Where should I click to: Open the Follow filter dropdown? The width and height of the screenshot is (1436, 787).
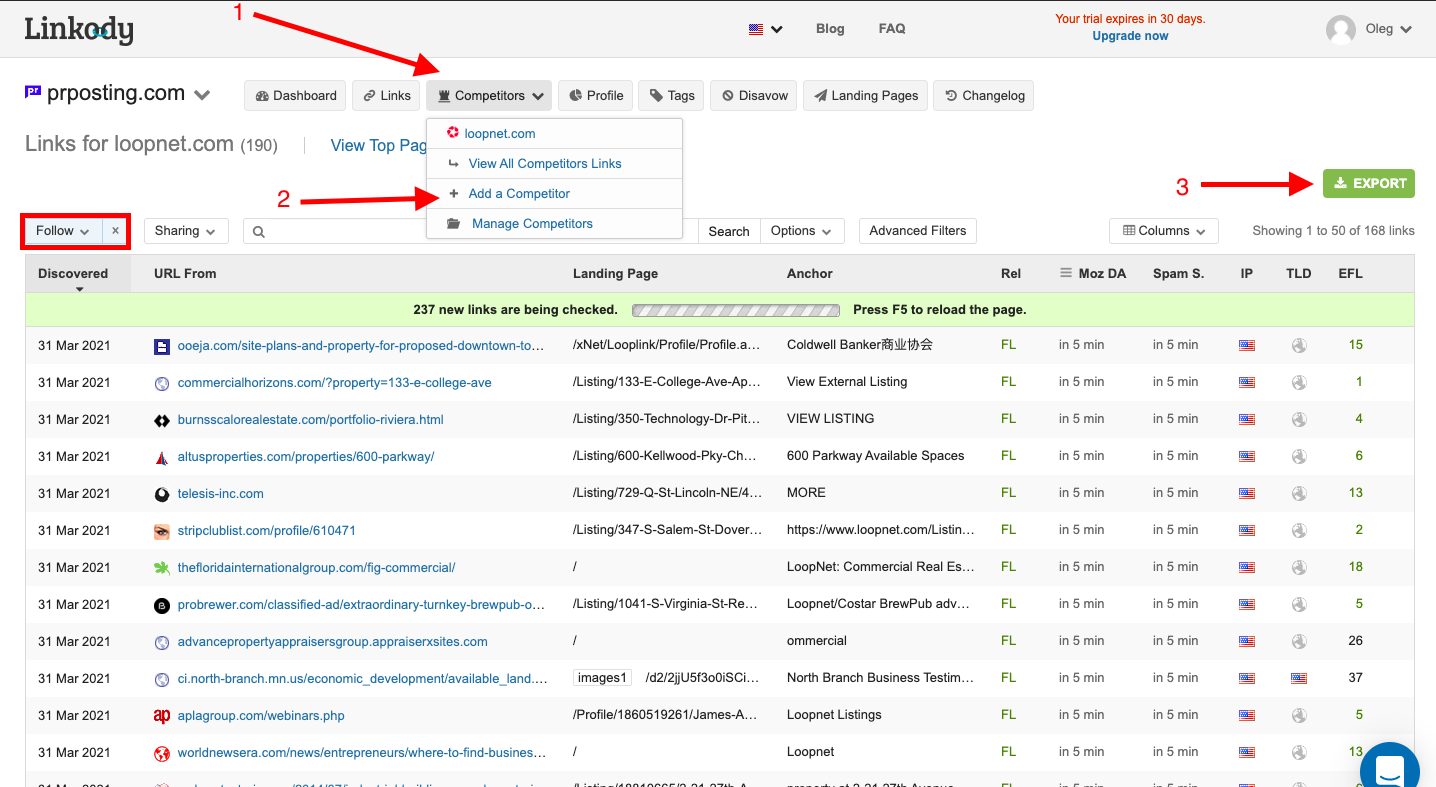pos(63,231)
